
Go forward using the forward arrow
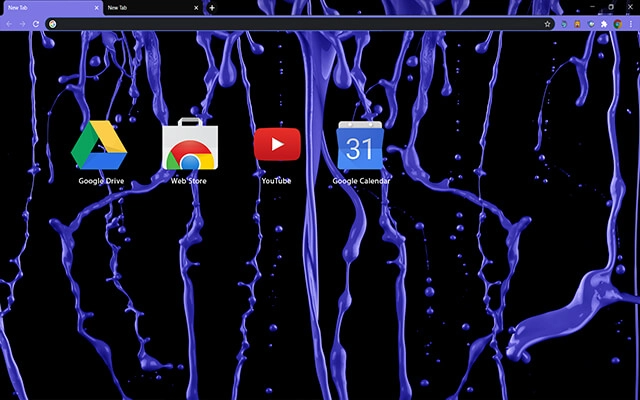[x=22, y=24]
